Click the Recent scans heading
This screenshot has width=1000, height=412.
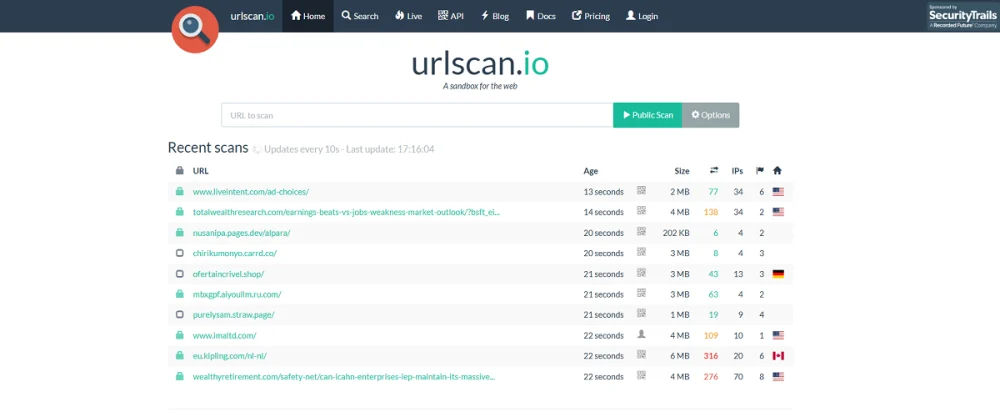[x=208, y=148]
